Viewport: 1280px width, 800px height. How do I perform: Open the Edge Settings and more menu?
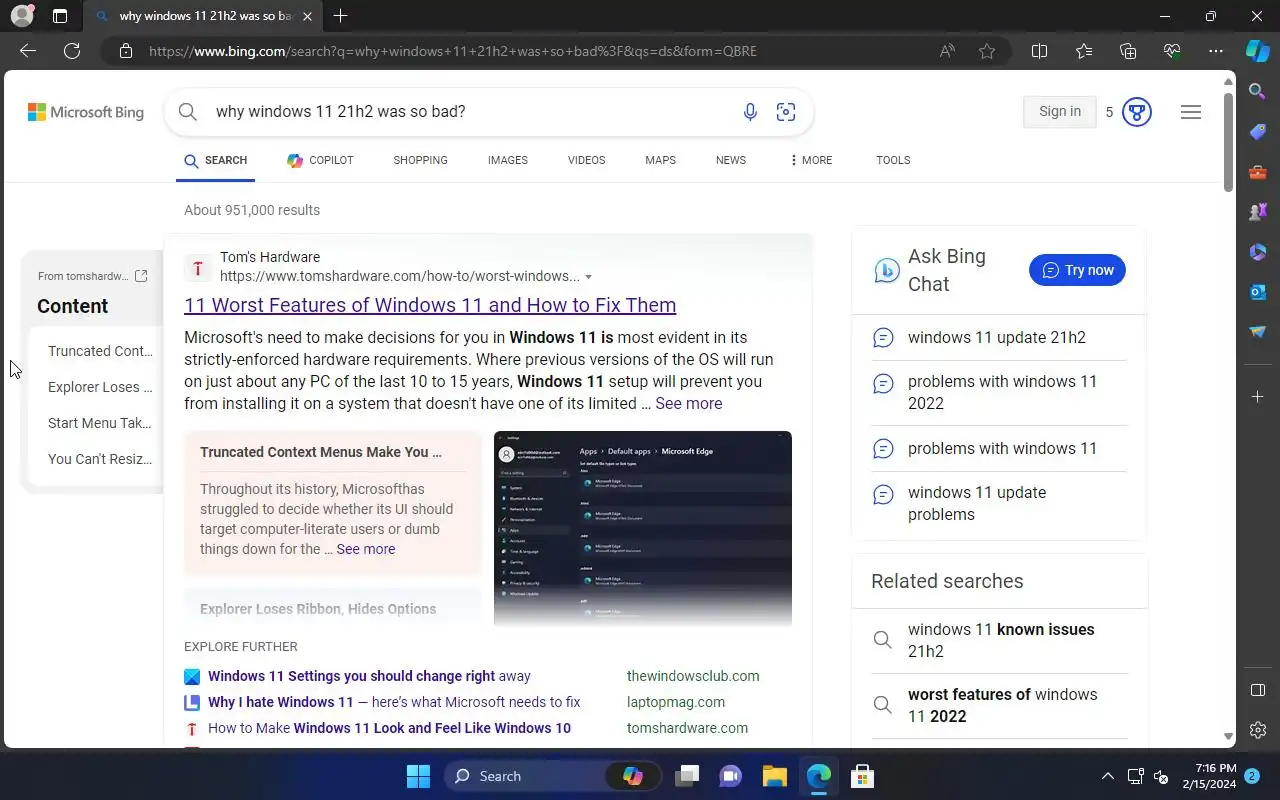1216,51
